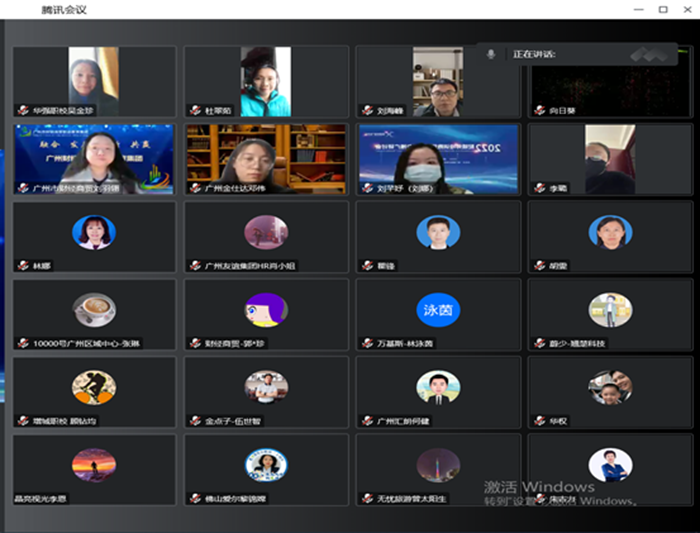Click the muted mic icon for 杜翠茹

[x=195, y=110]
